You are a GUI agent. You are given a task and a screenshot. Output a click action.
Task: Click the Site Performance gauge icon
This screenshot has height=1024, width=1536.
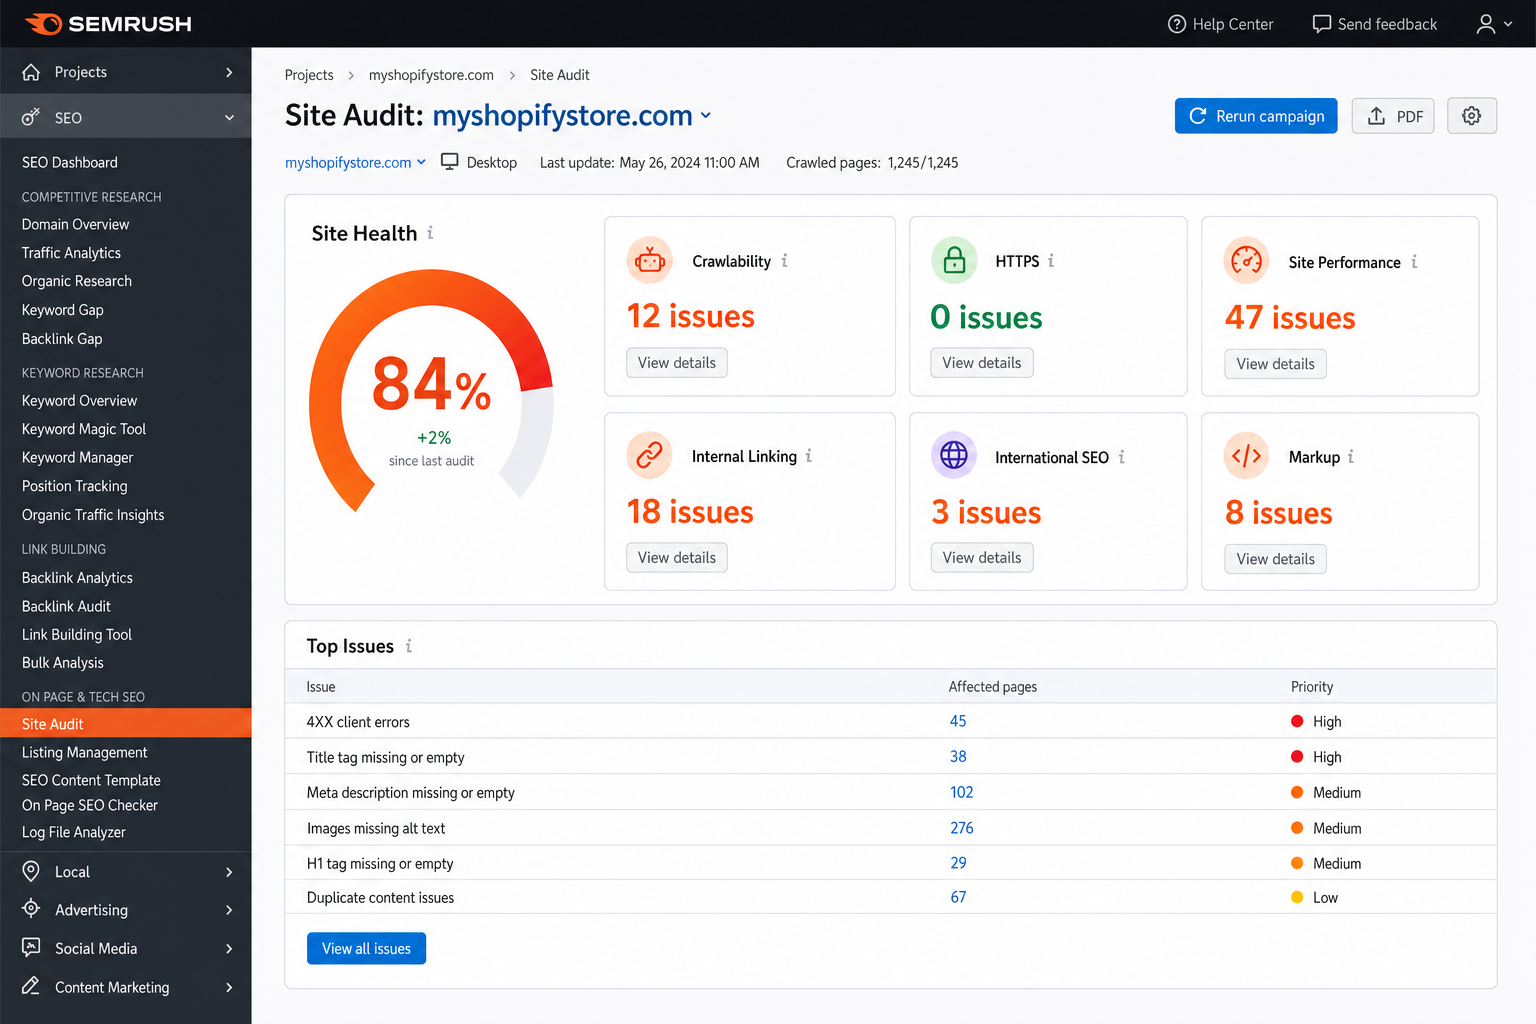1246,261
